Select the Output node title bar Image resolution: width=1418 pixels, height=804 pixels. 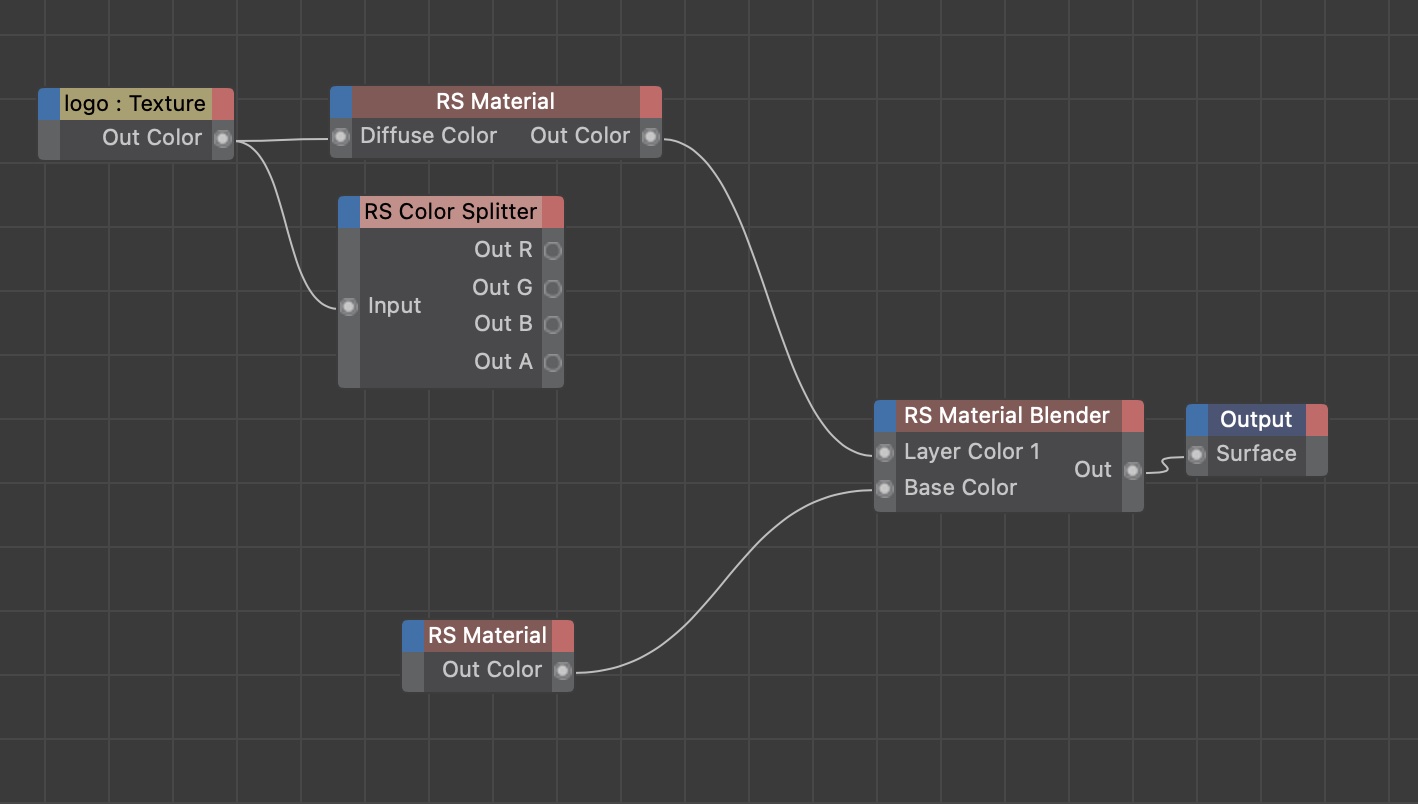pos(1256,420)
